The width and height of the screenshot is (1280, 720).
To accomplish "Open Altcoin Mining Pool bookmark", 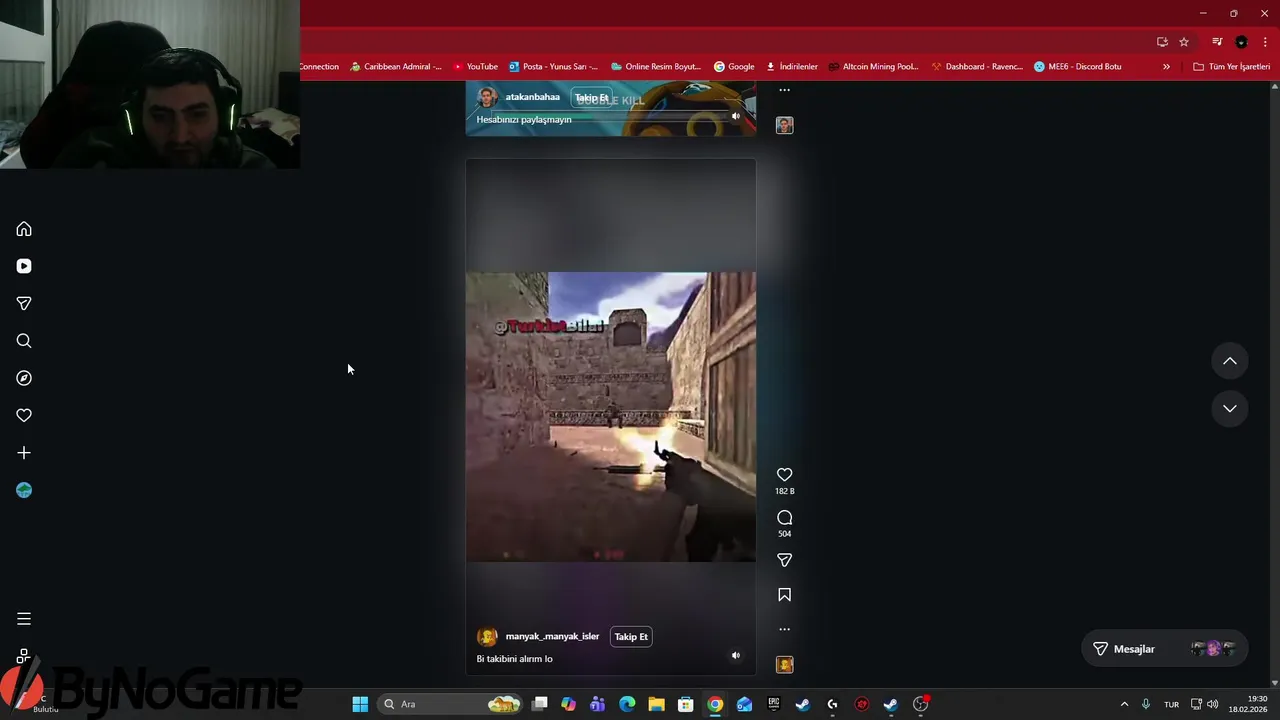I will (x=873, y=67).
